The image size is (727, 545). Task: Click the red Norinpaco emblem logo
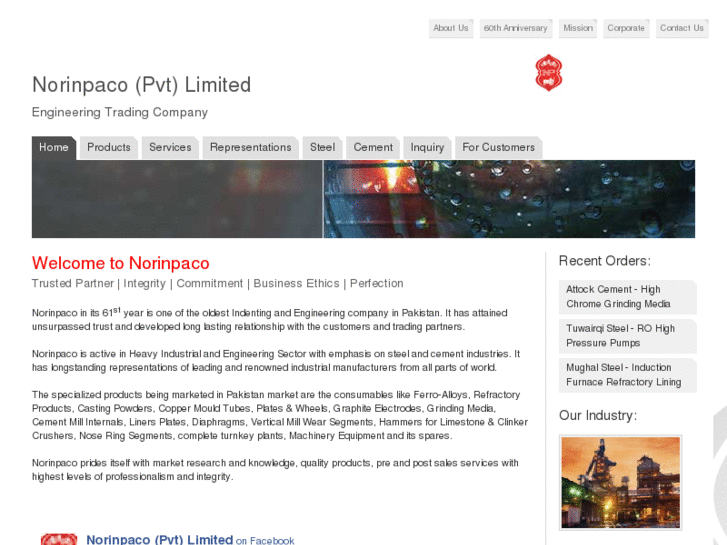(x=548, y=72)
